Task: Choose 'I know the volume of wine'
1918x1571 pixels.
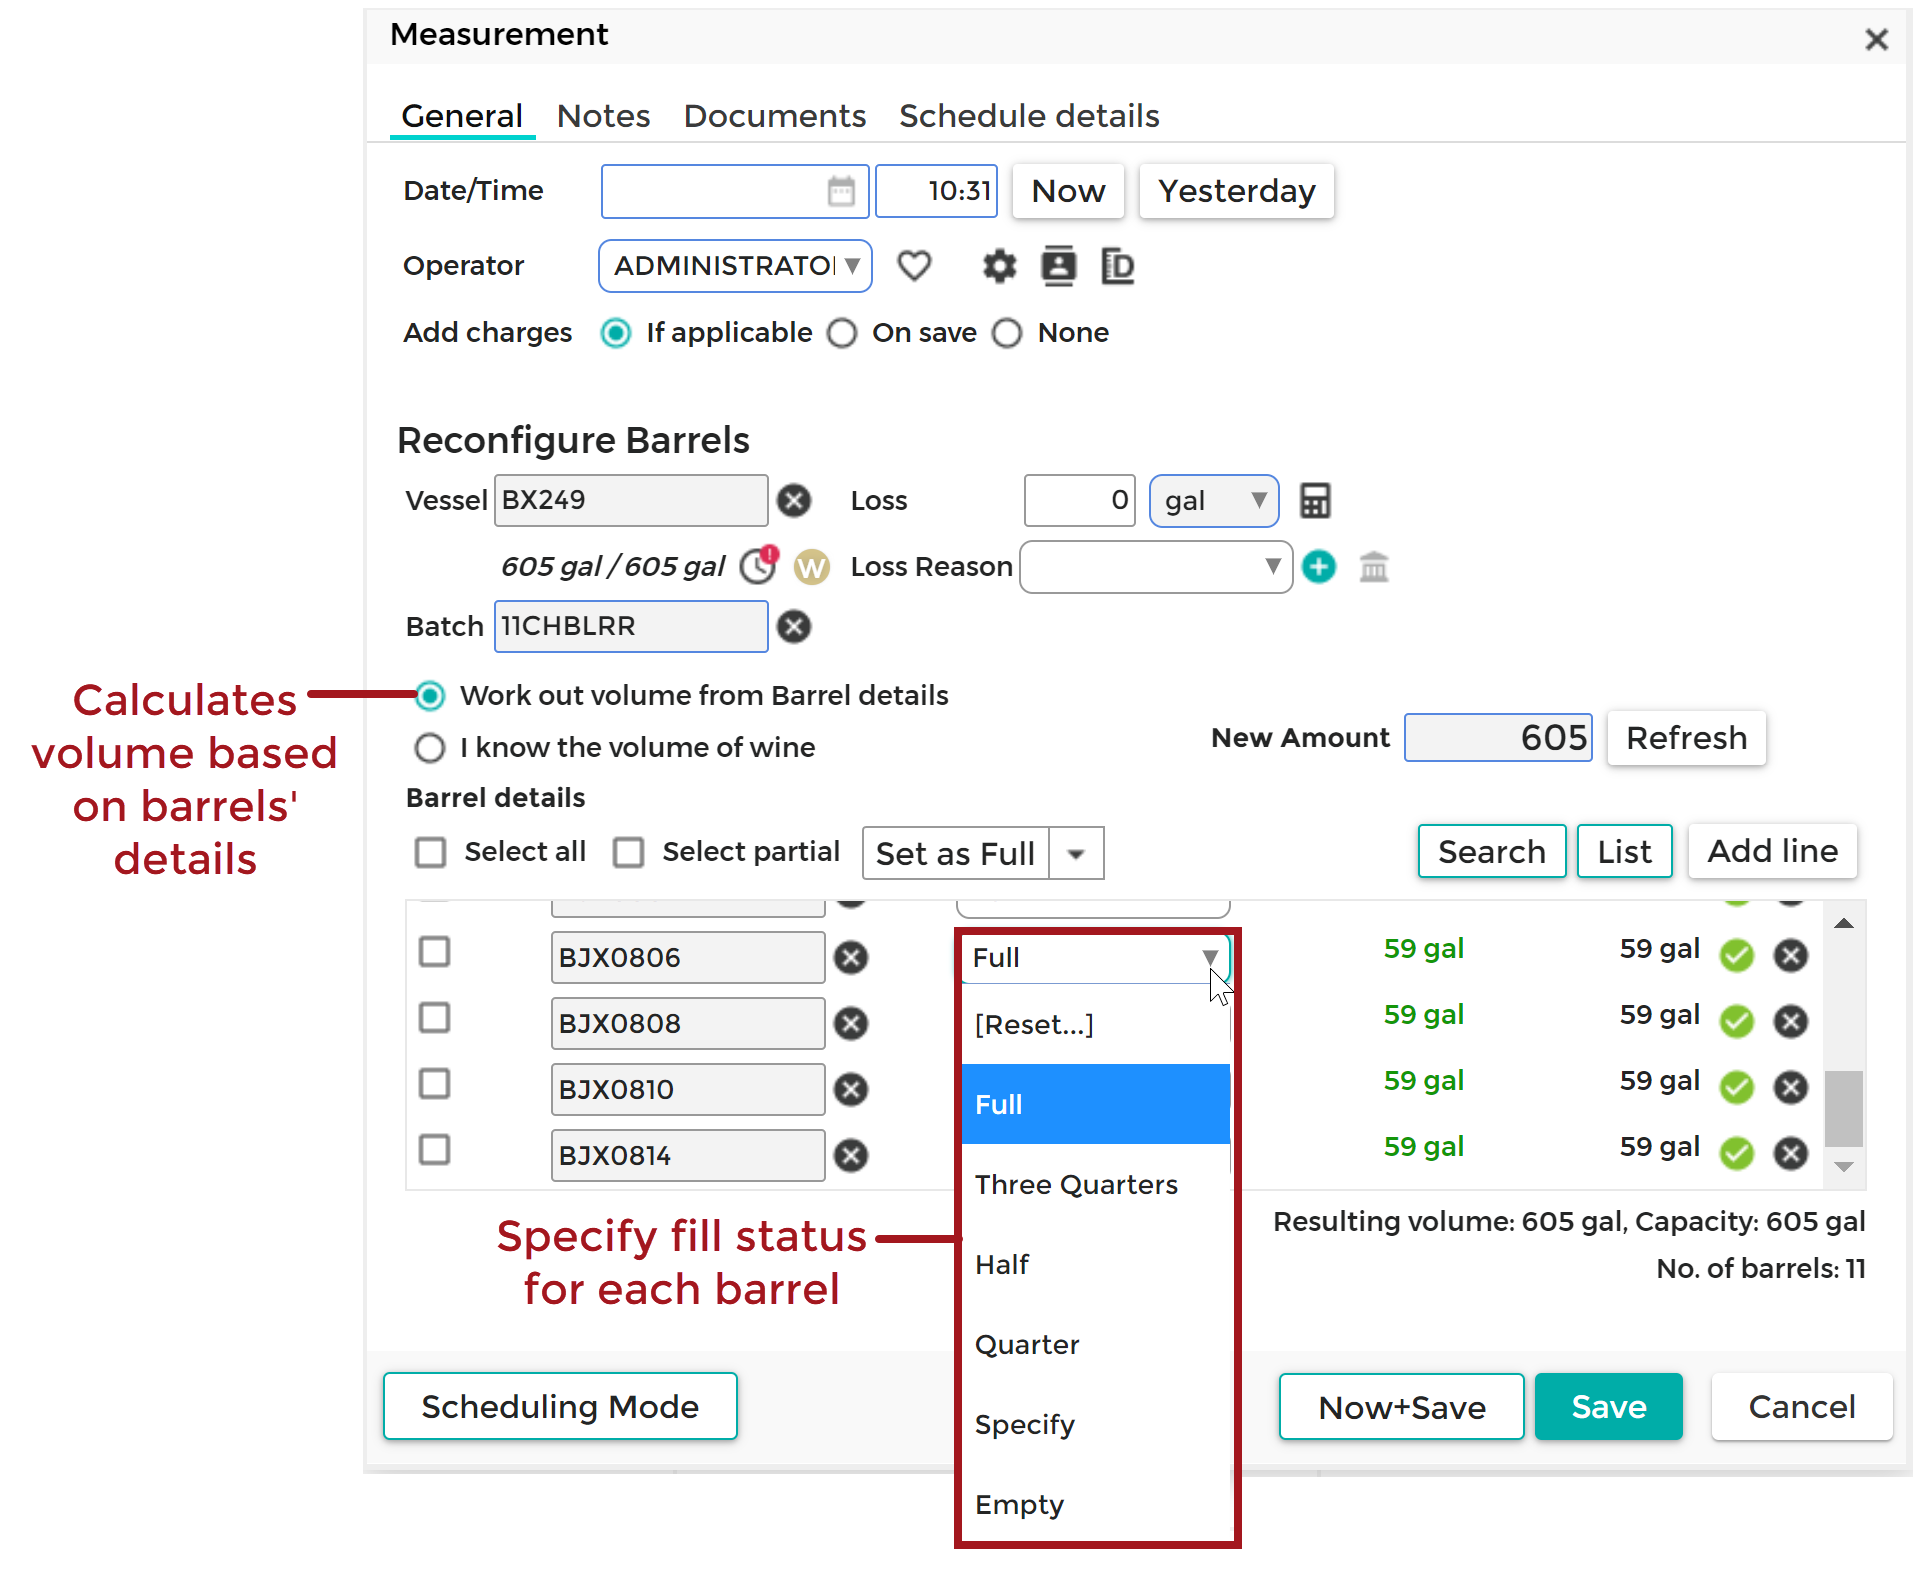Action: coord(429,747)
